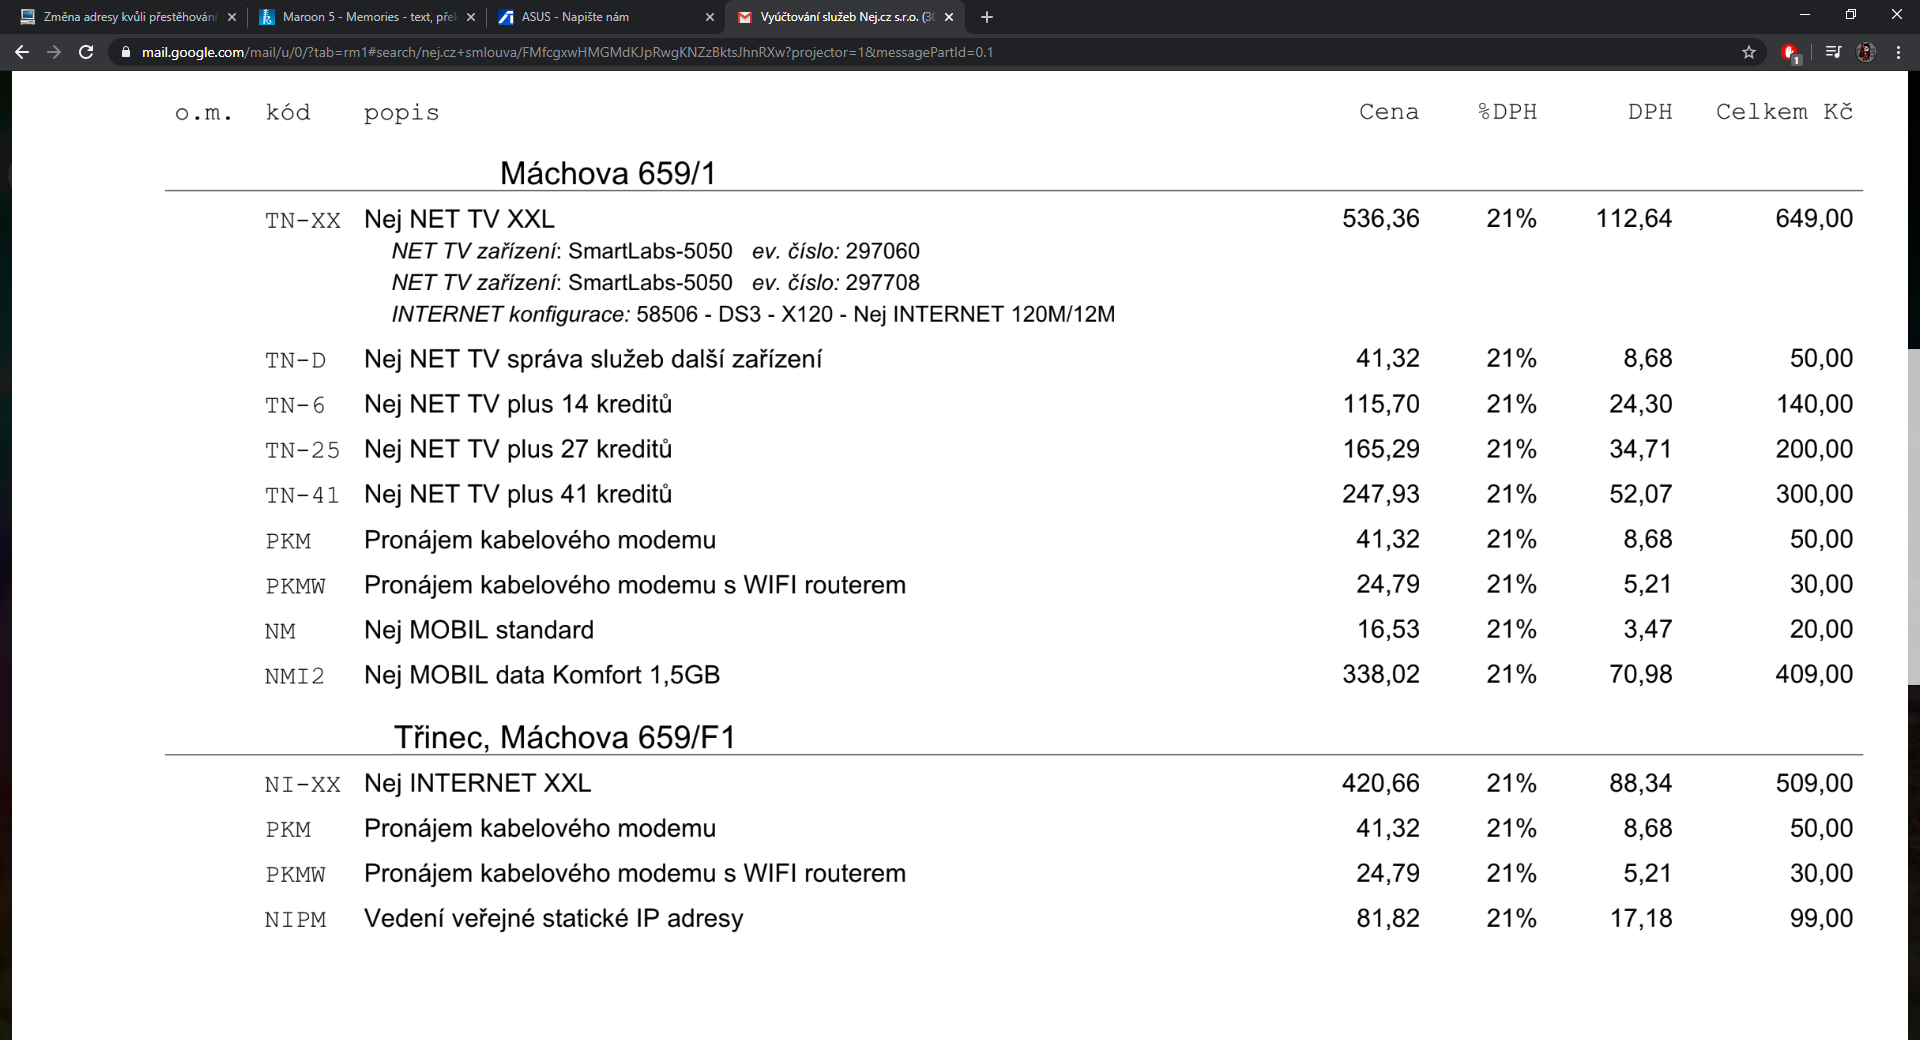The width and height of the screenshot is (1920, 1040).
Task: Open a new browser tab
Action: 987,17
